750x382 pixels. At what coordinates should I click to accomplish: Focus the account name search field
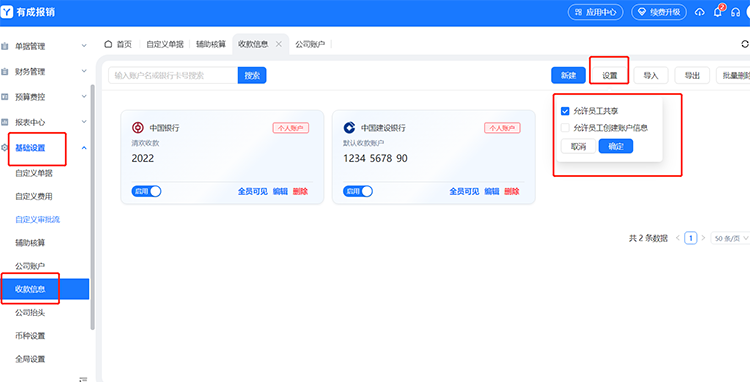(x=173, y=75)
